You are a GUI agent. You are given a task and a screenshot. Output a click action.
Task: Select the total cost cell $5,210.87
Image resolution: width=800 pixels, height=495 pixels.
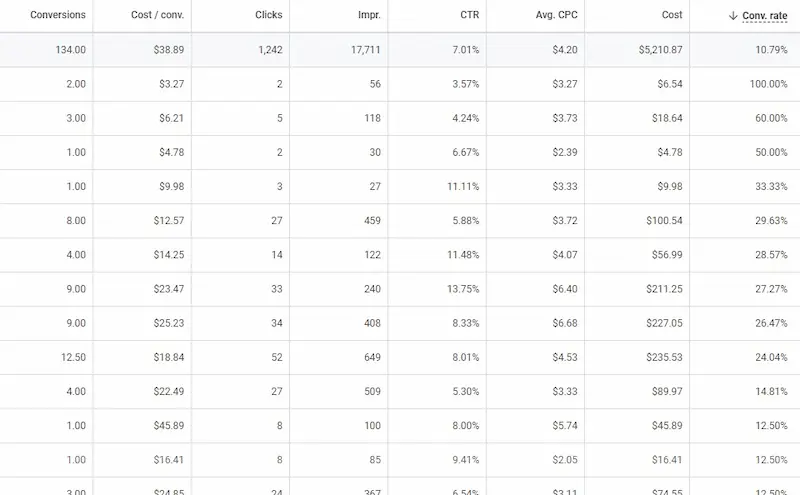[658, 49]
